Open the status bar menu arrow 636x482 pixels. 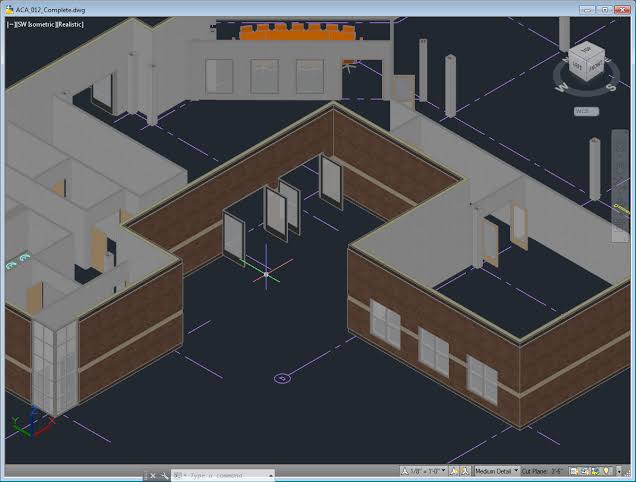pos(619,471)
